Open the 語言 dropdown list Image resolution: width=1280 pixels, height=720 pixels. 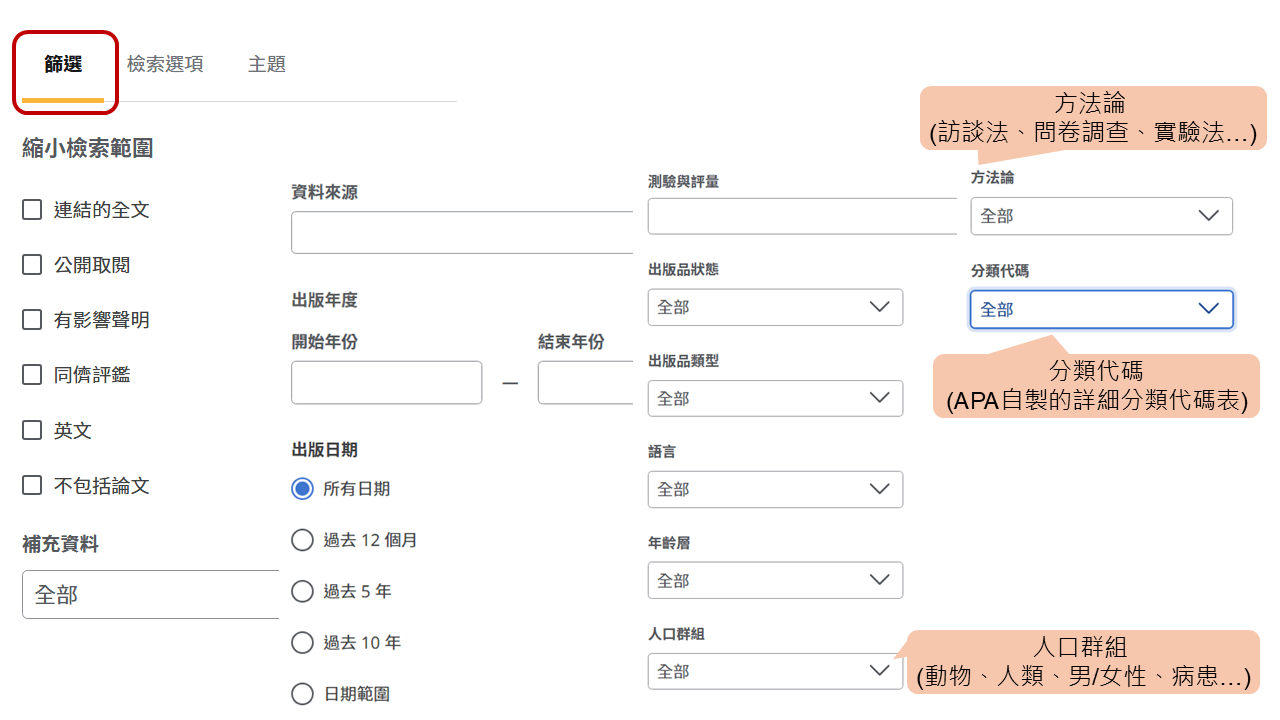[775, 489]
